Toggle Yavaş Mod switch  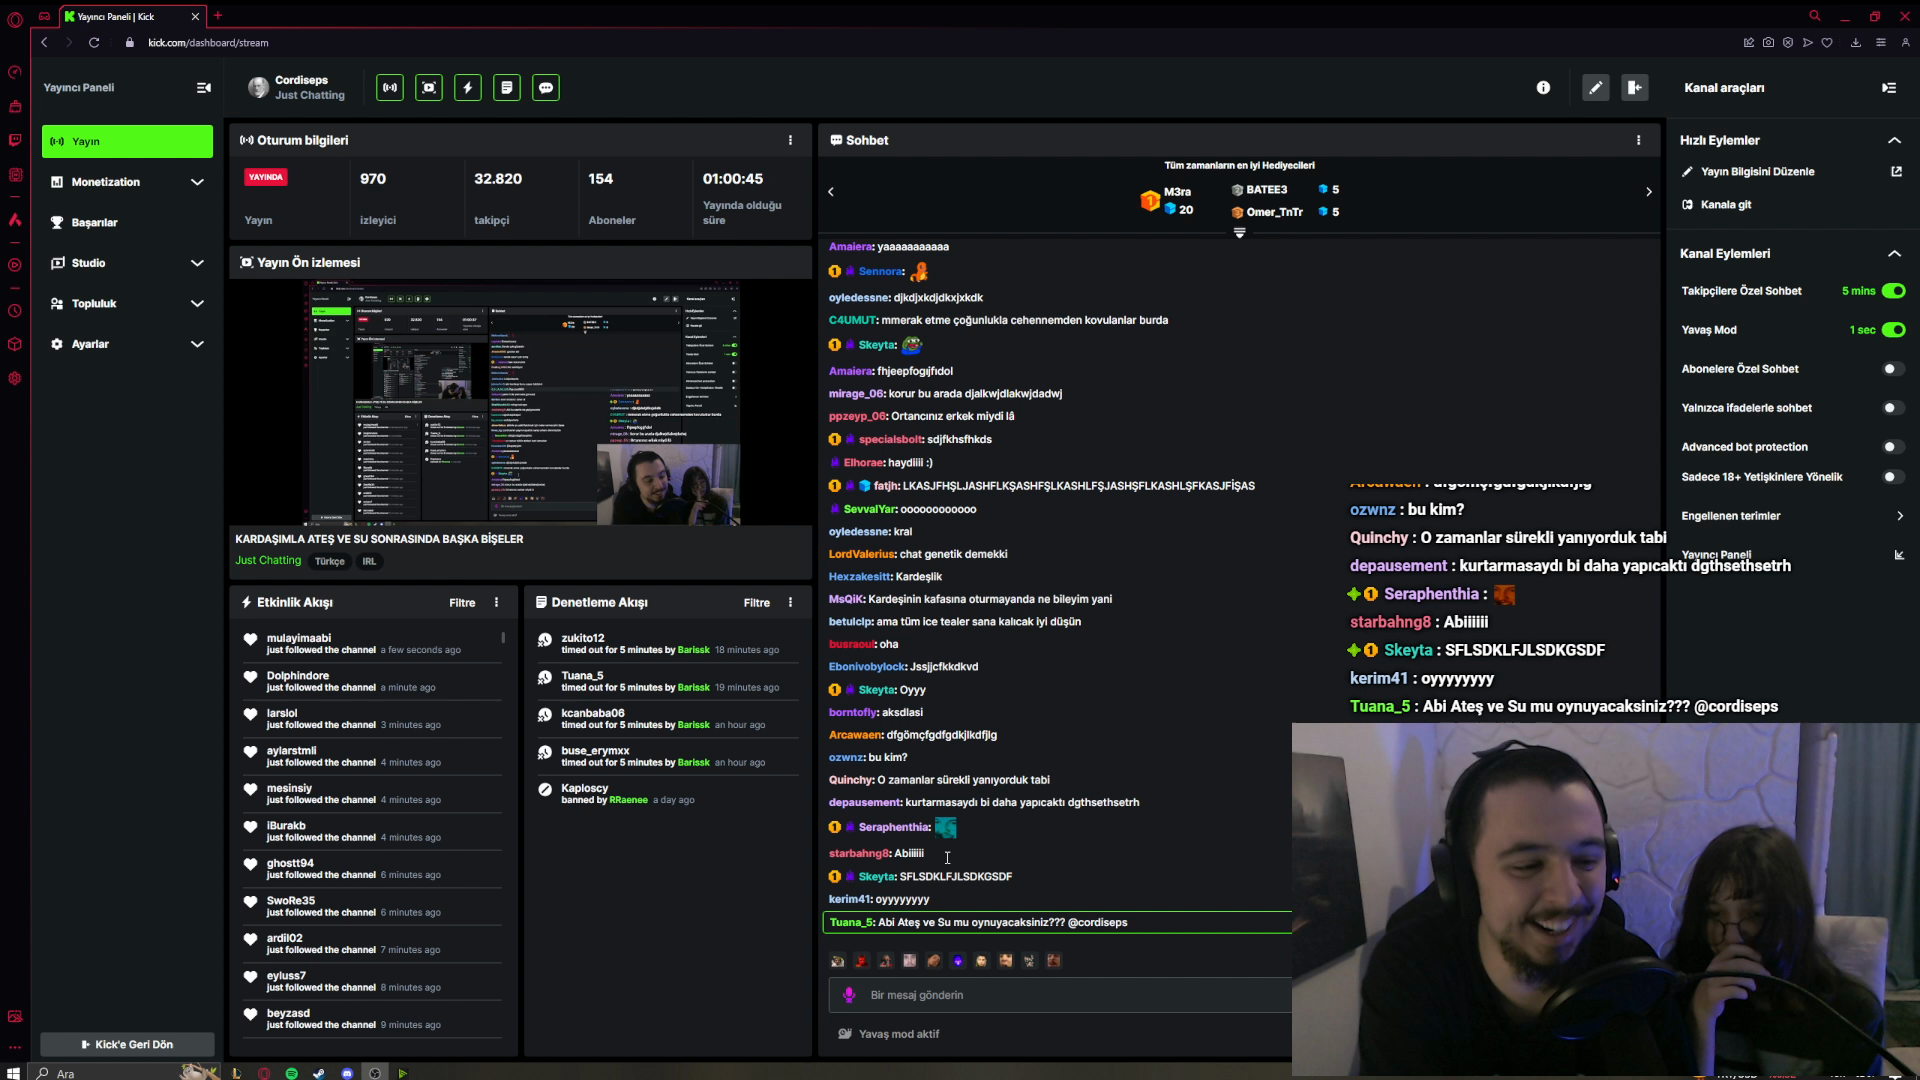[1893, 330]
